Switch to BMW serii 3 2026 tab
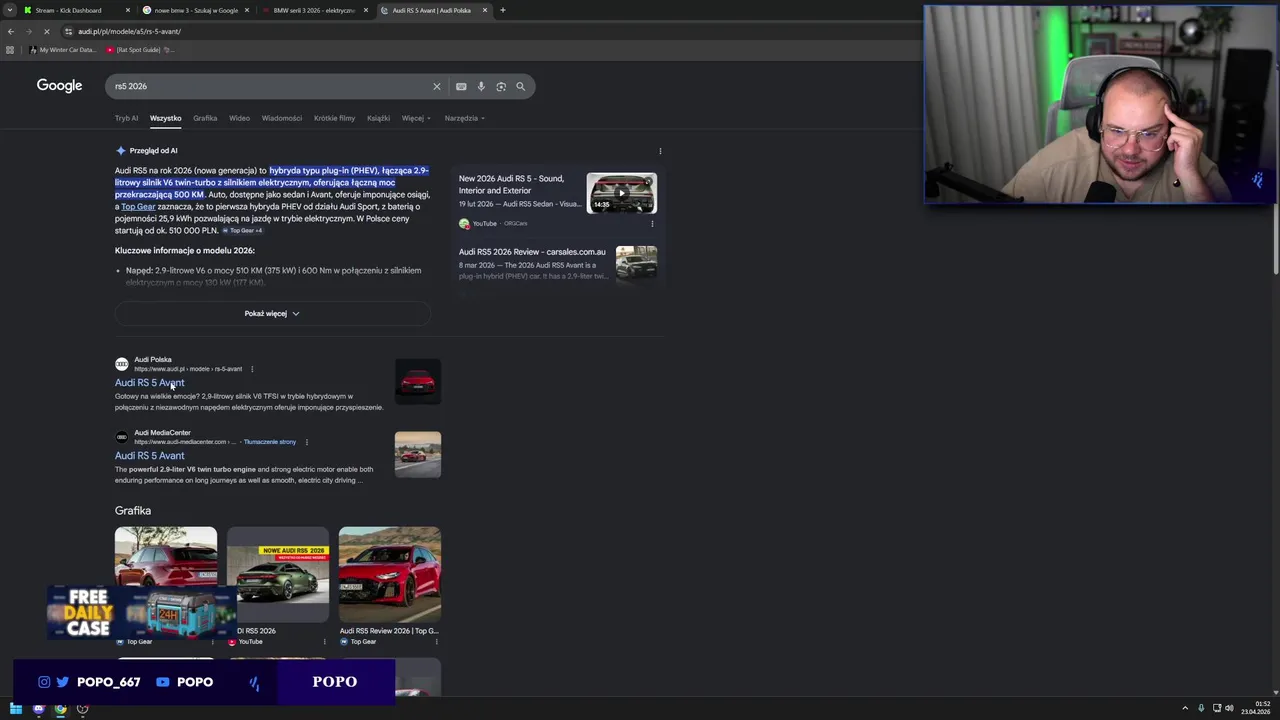The image size is (1280, 720). pos(313,10)
